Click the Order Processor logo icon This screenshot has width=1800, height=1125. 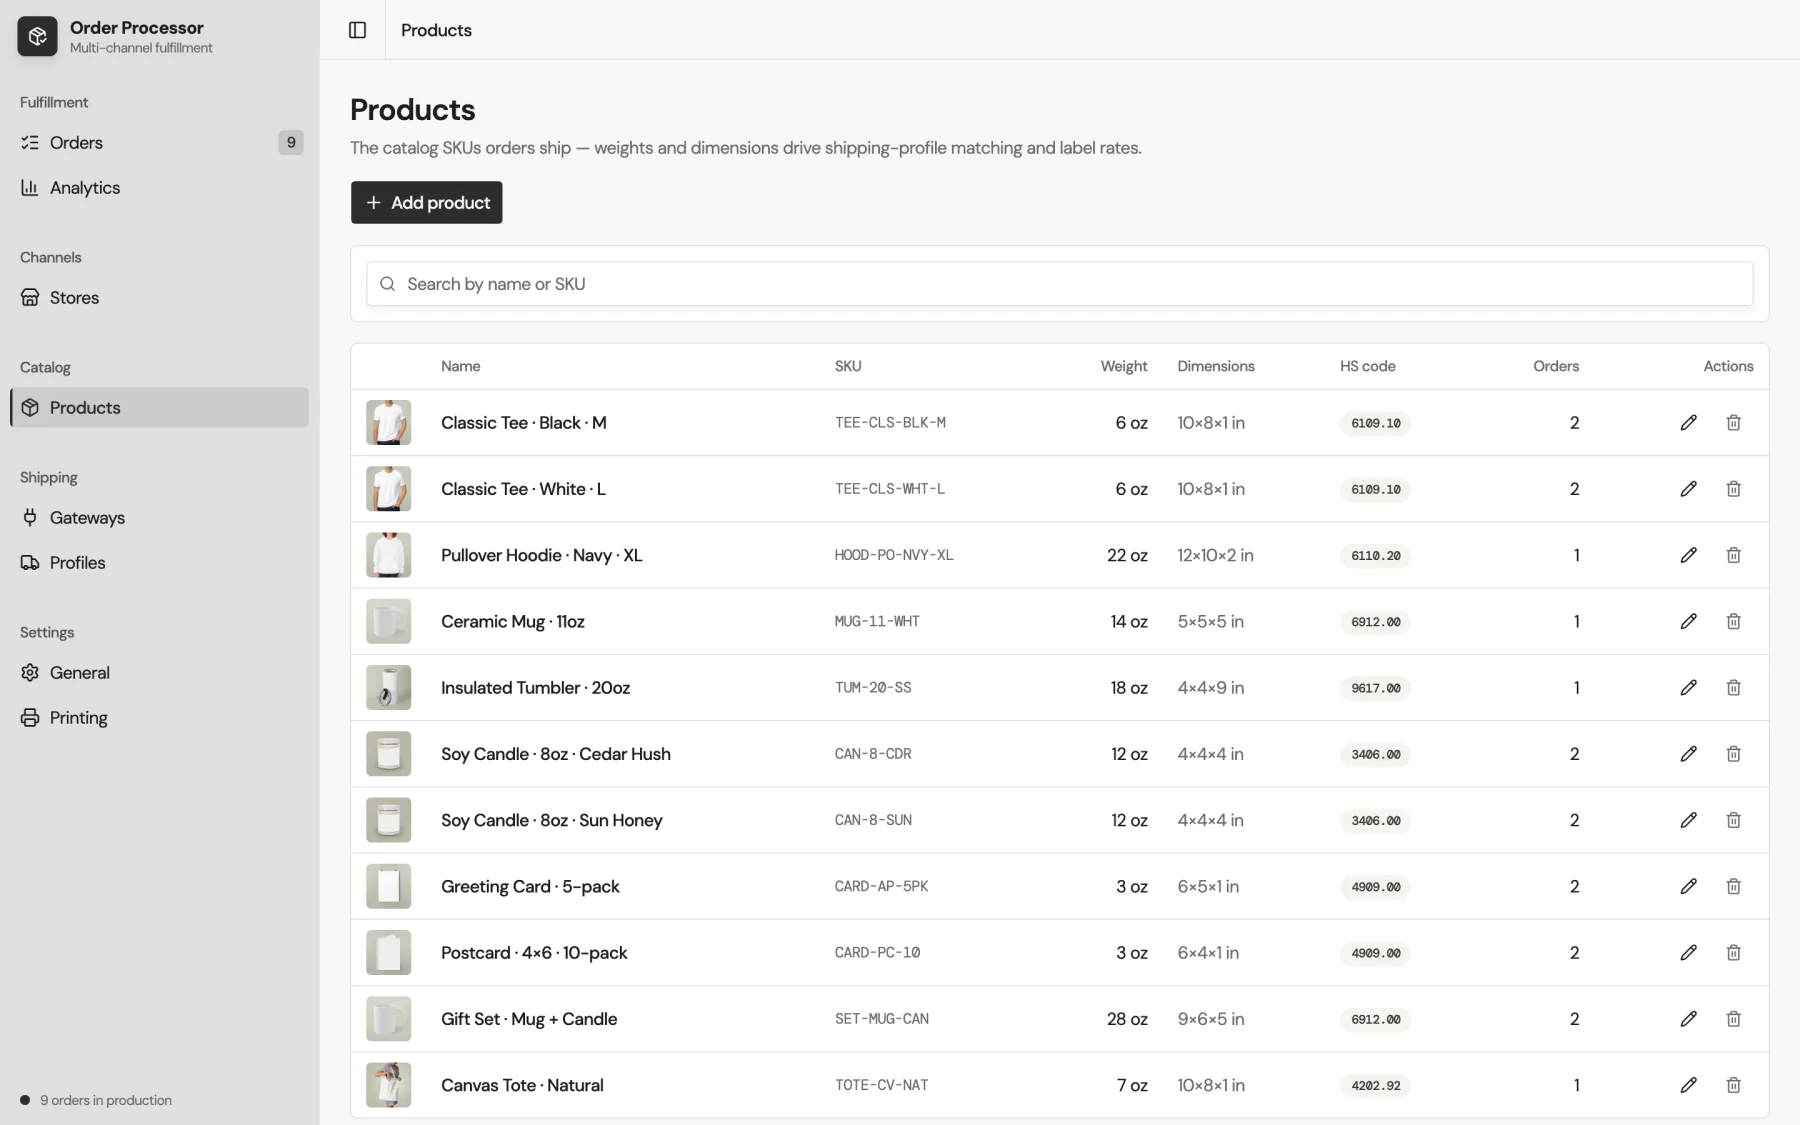click(37, 36)
